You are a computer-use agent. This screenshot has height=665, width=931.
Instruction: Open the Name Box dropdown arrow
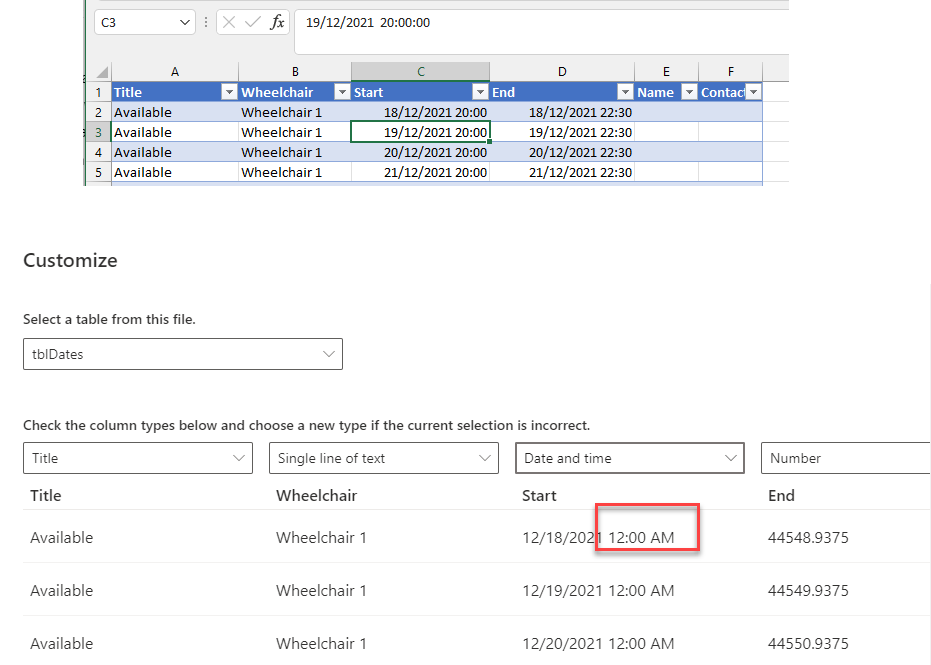[x=184, y=23]
